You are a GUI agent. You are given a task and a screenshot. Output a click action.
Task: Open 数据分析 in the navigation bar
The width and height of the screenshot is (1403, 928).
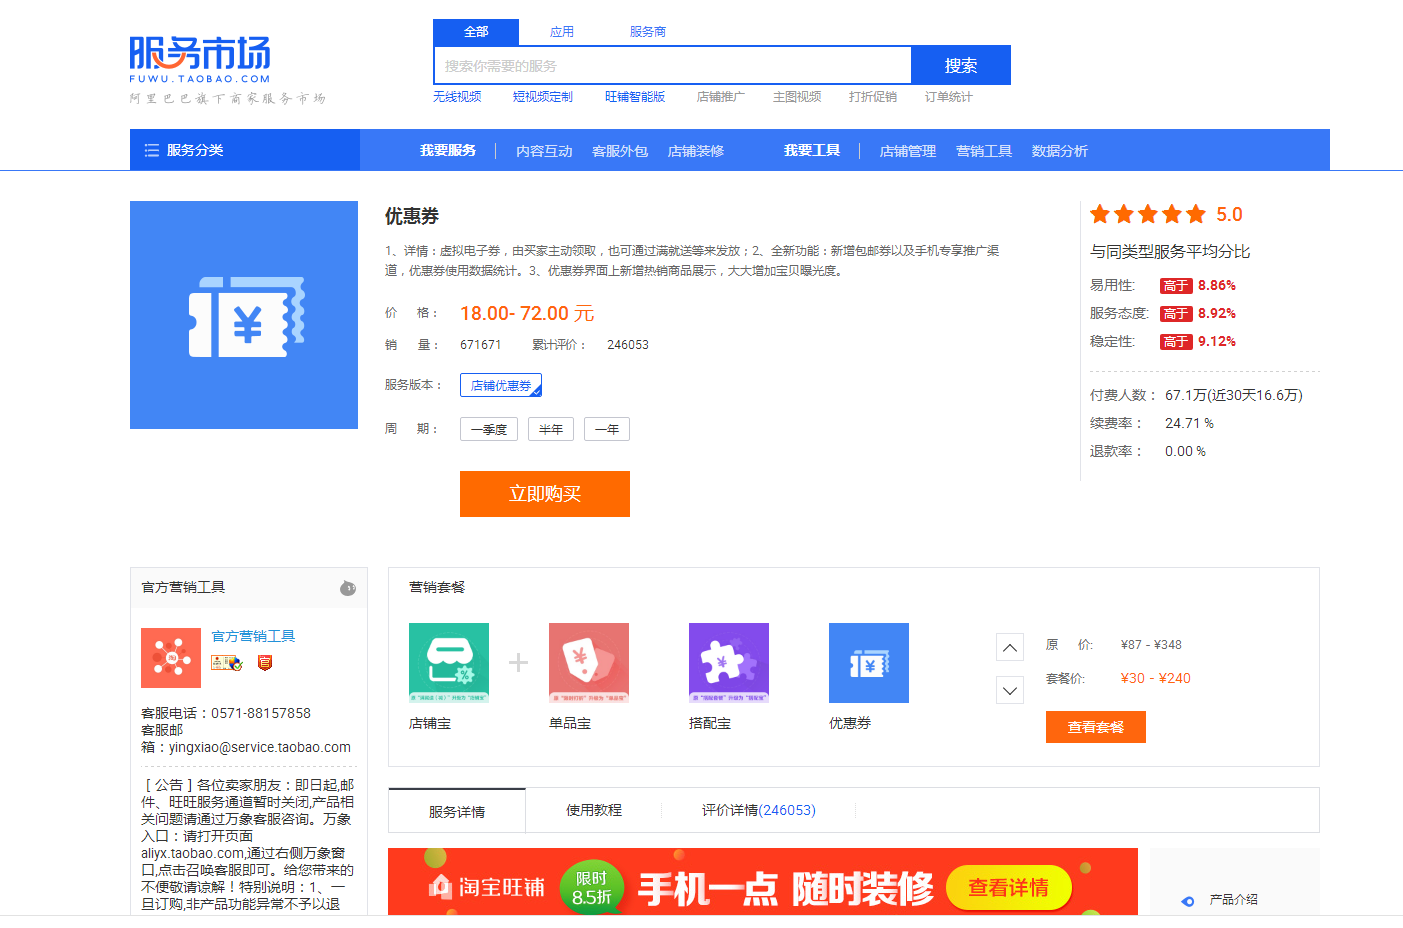coord(1060,151)
